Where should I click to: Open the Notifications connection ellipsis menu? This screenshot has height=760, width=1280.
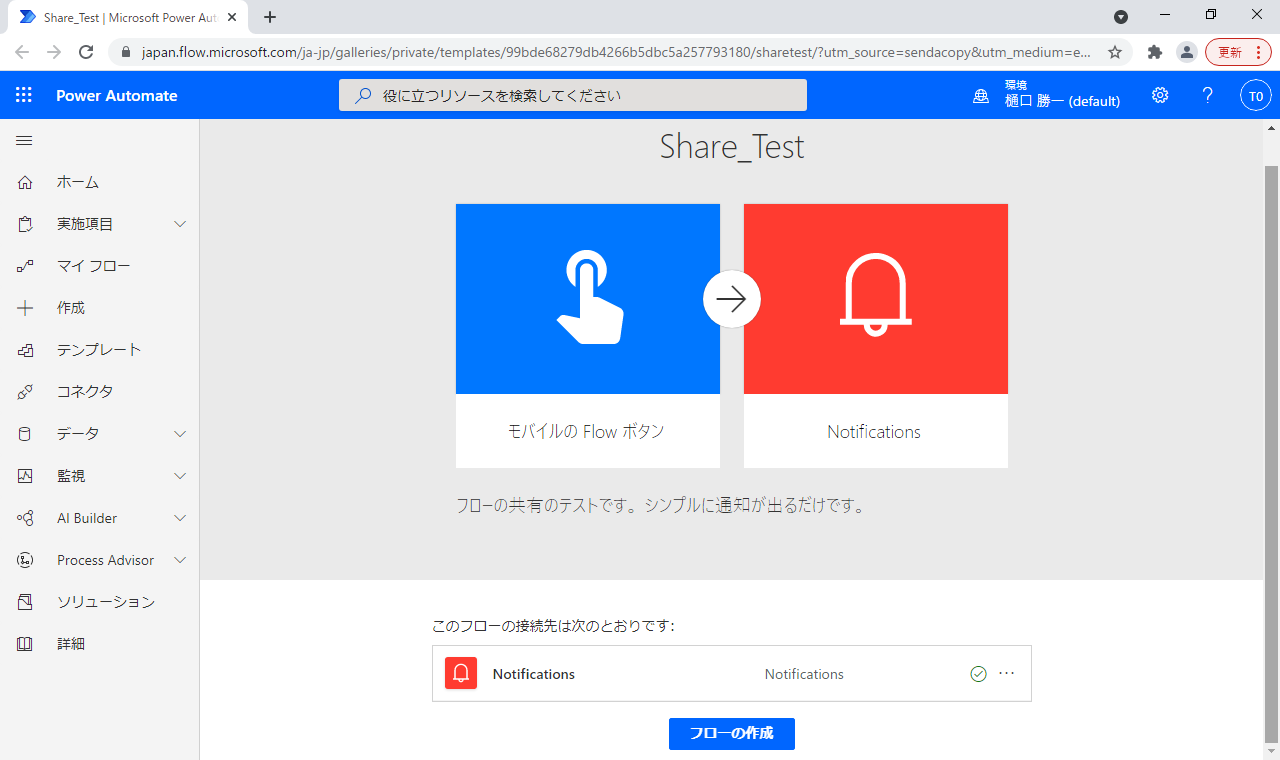click(x=1007, y=673)
